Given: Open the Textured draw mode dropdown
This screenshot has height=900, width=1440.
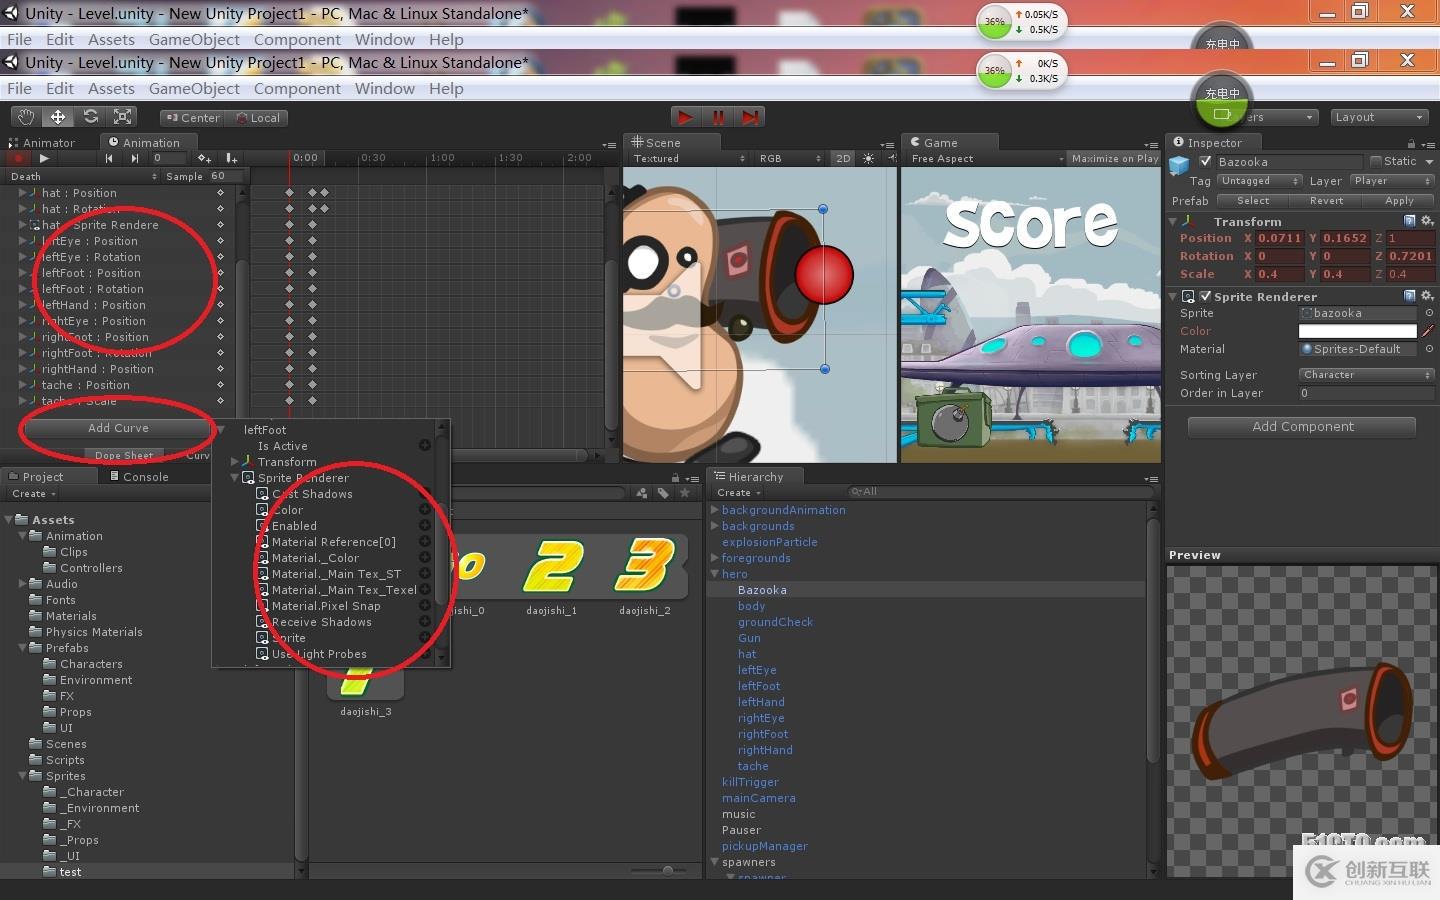Looking at the screenshot, I should pyautogui.click(x=689, y=158).
